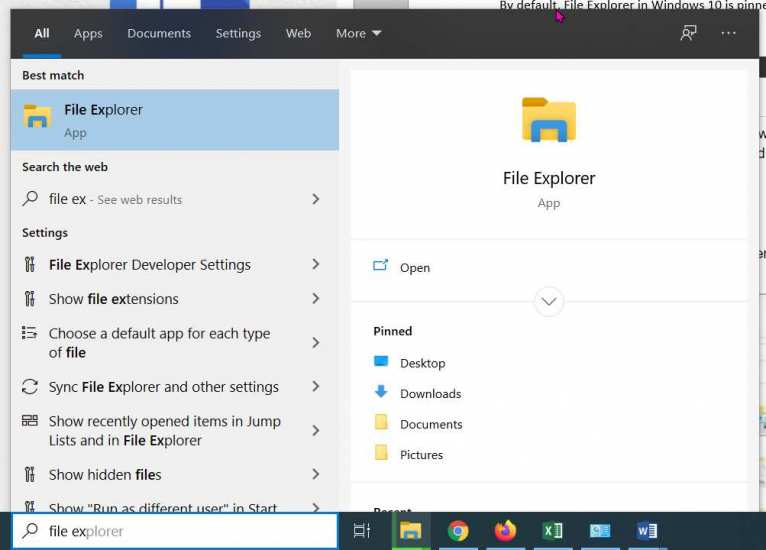Launch Google Chrome from the taskbar

458,530
